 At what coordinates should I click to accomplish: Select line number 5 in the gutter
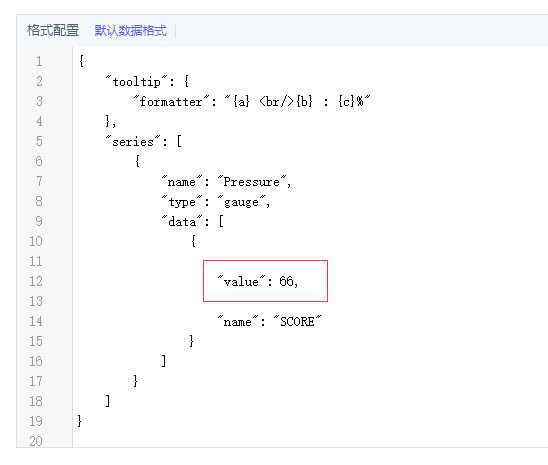[39, 141]
